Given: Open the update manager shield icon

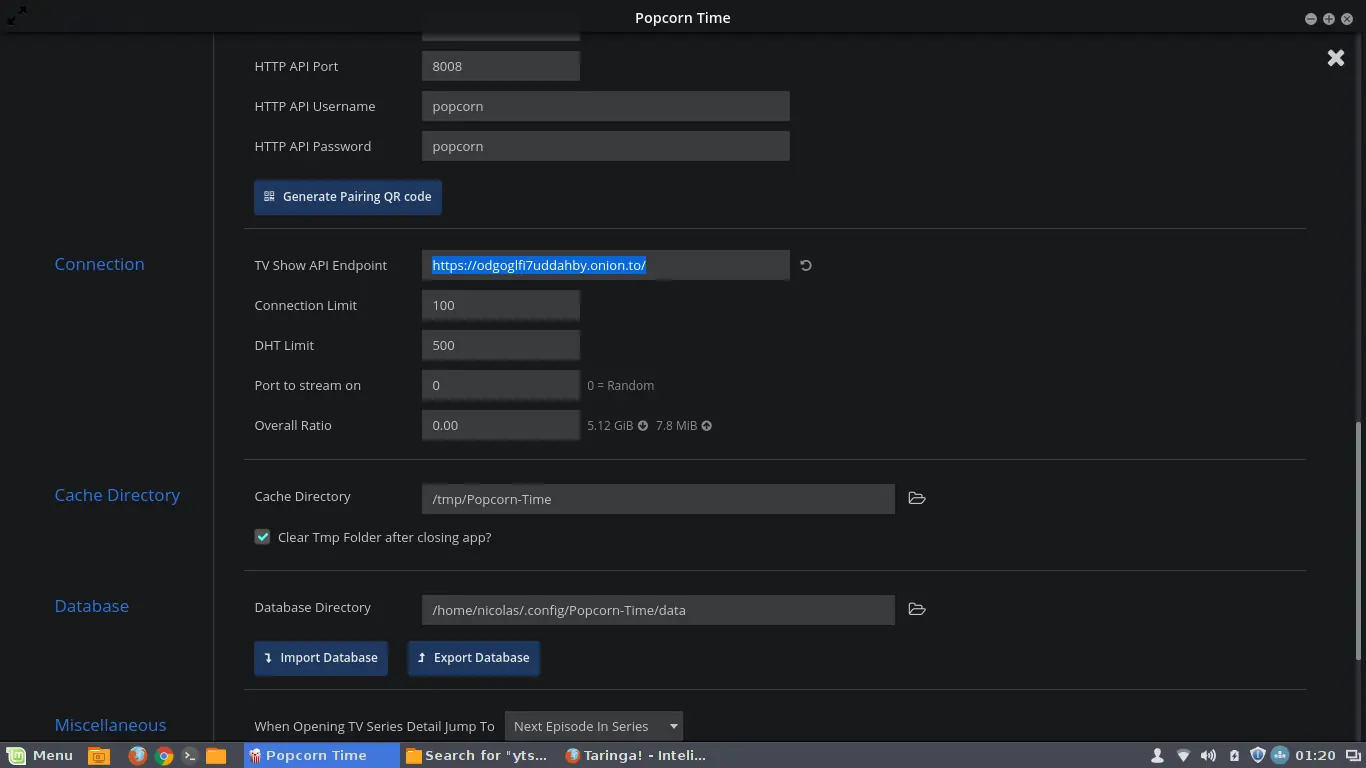Looking at the screenshot, I should 1258,756.
